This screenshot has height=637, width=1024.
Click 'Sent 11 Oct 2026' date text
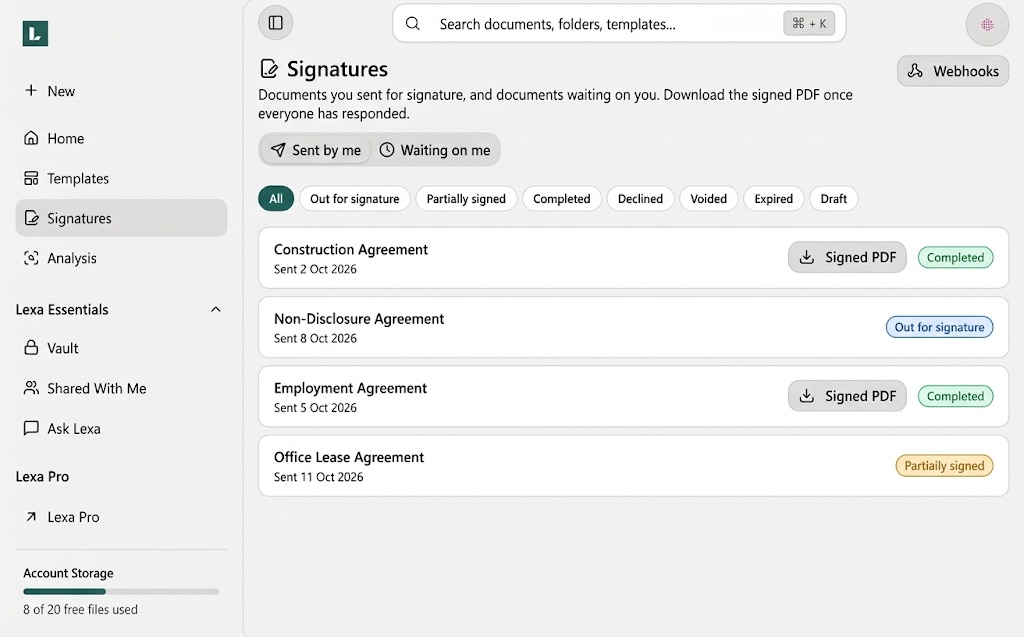point(318,476)
